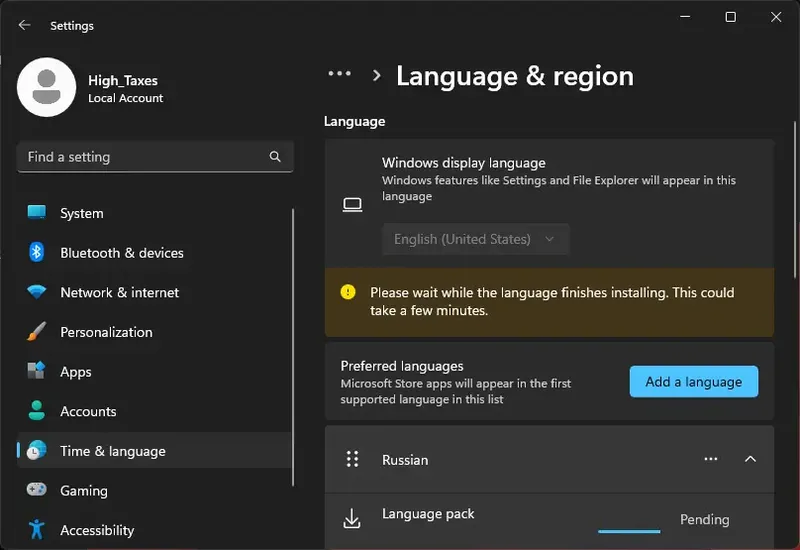This screenshot has width=800, height=550.
Task: Select Time & language
Action: [155, 451]
